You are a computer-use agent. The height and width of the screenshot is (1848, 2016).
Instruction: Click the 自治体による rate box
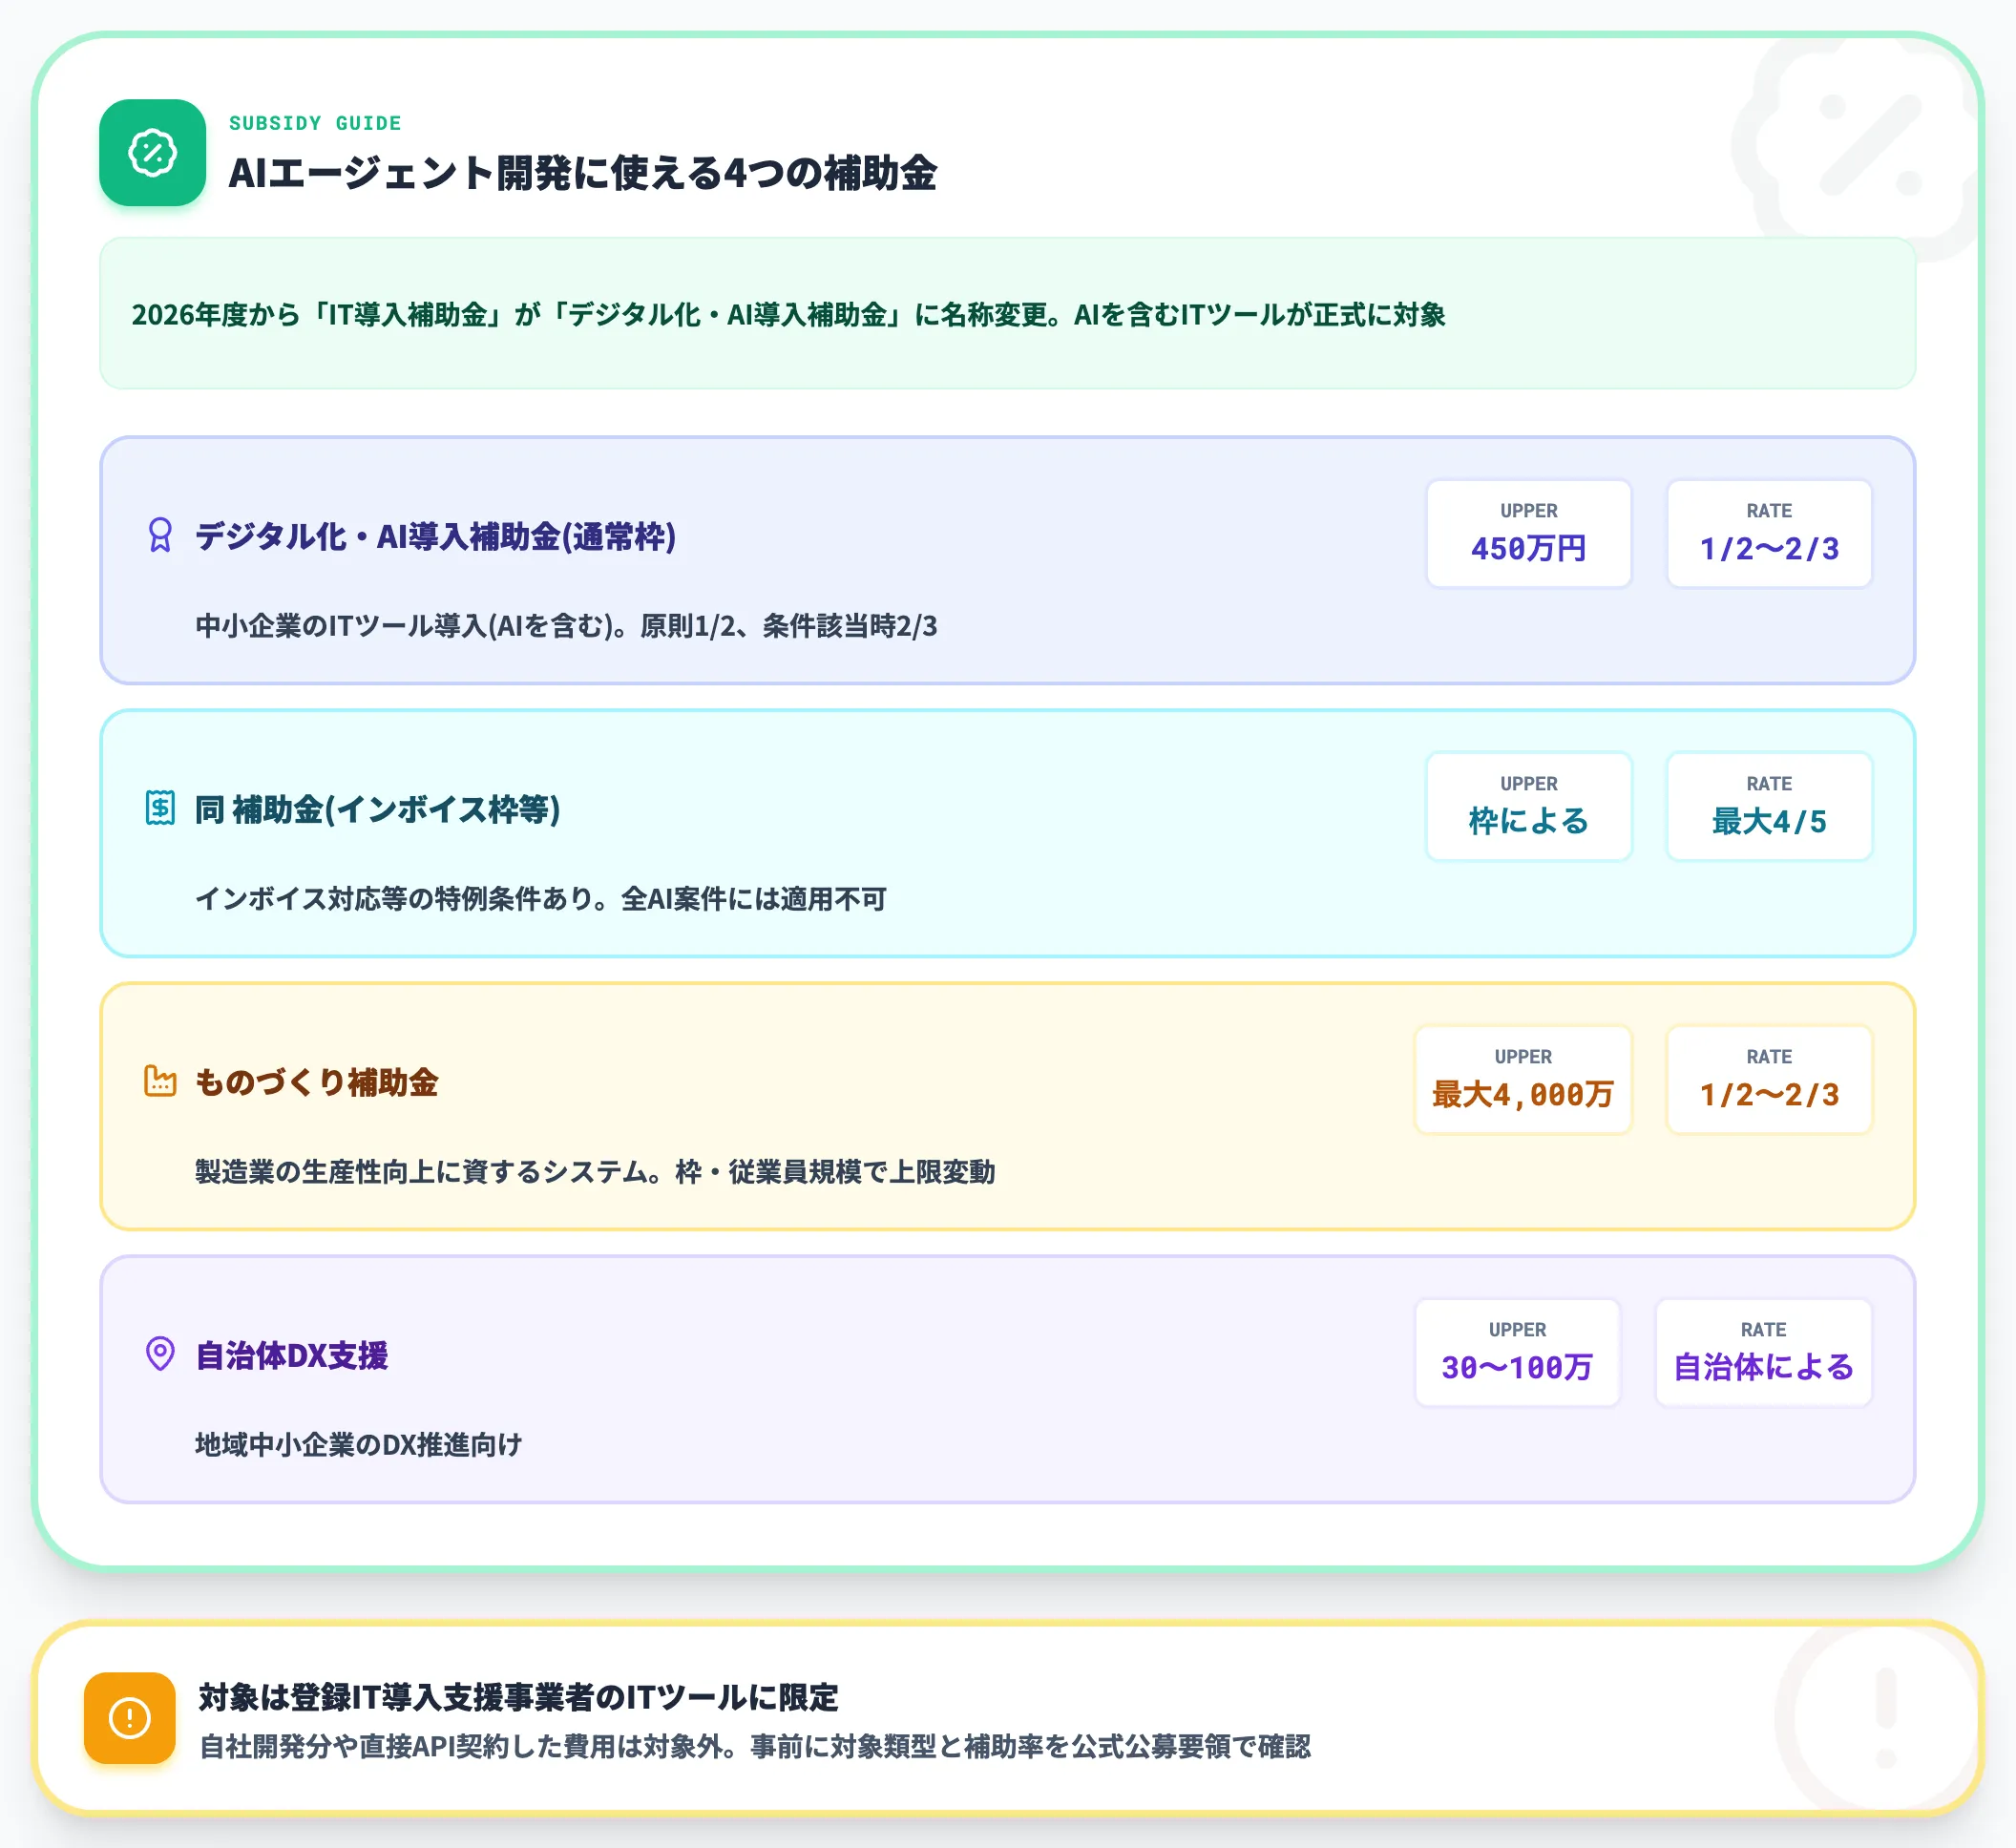(x=1763, y=1352)
